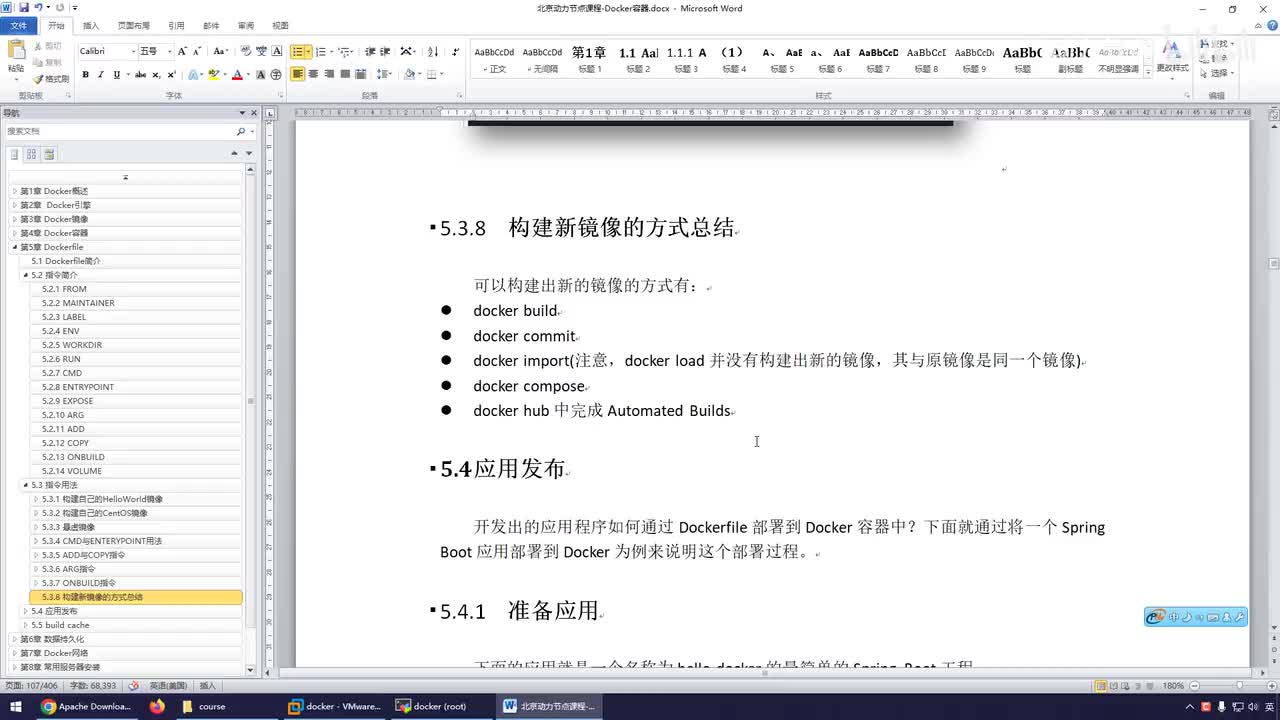
Task: Open the font size 五号 dropdown
Action: [168, 51]
